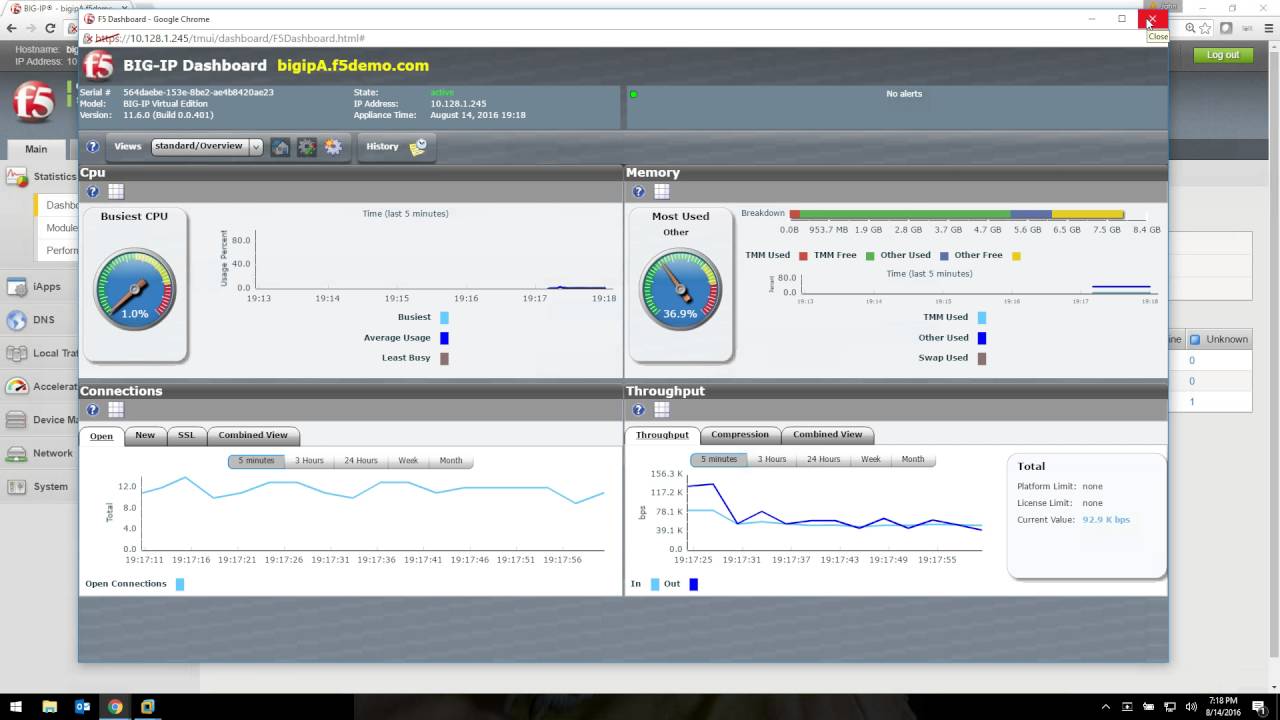The image size is (1280, 720).
Task: Select Connections Week range
Action: click(x=408, y=461)
